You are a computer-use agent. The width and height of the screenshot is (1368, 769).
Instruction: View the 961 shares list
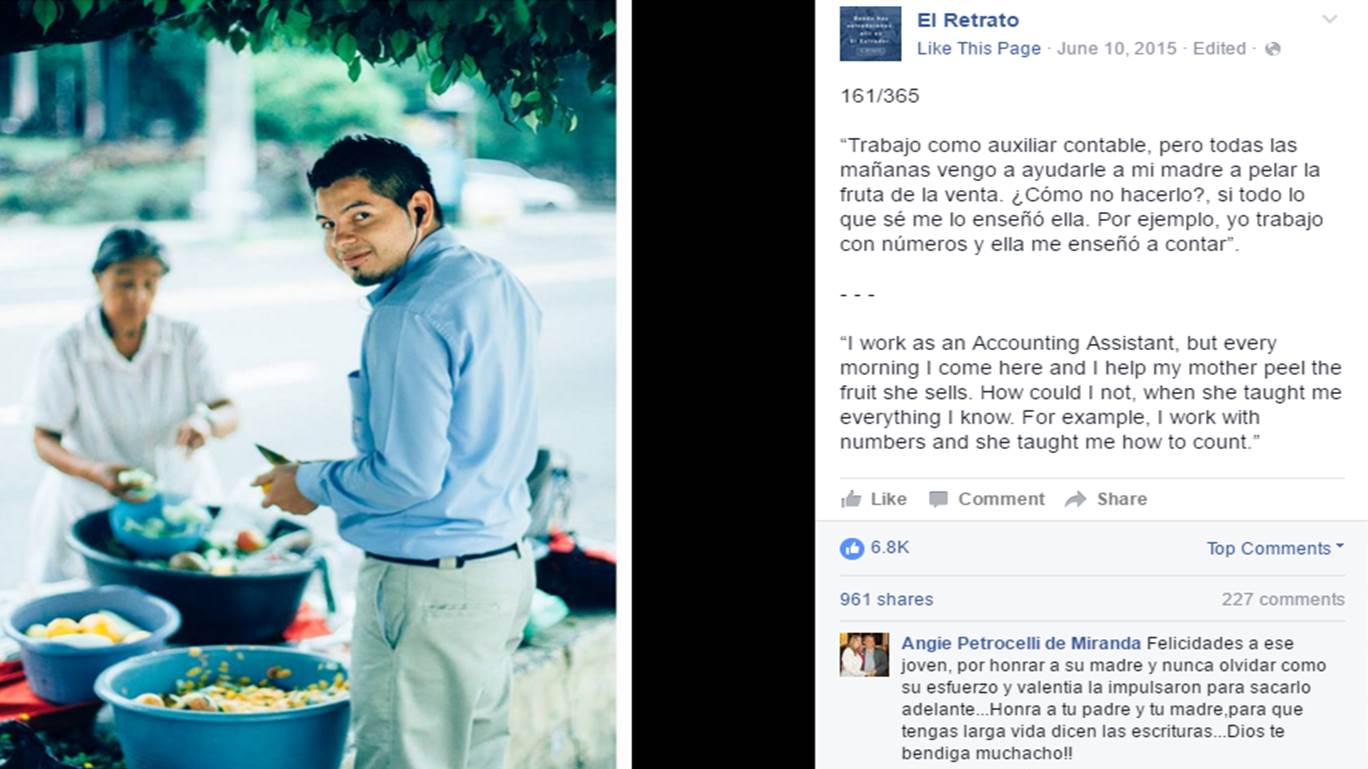pos(886,600)
